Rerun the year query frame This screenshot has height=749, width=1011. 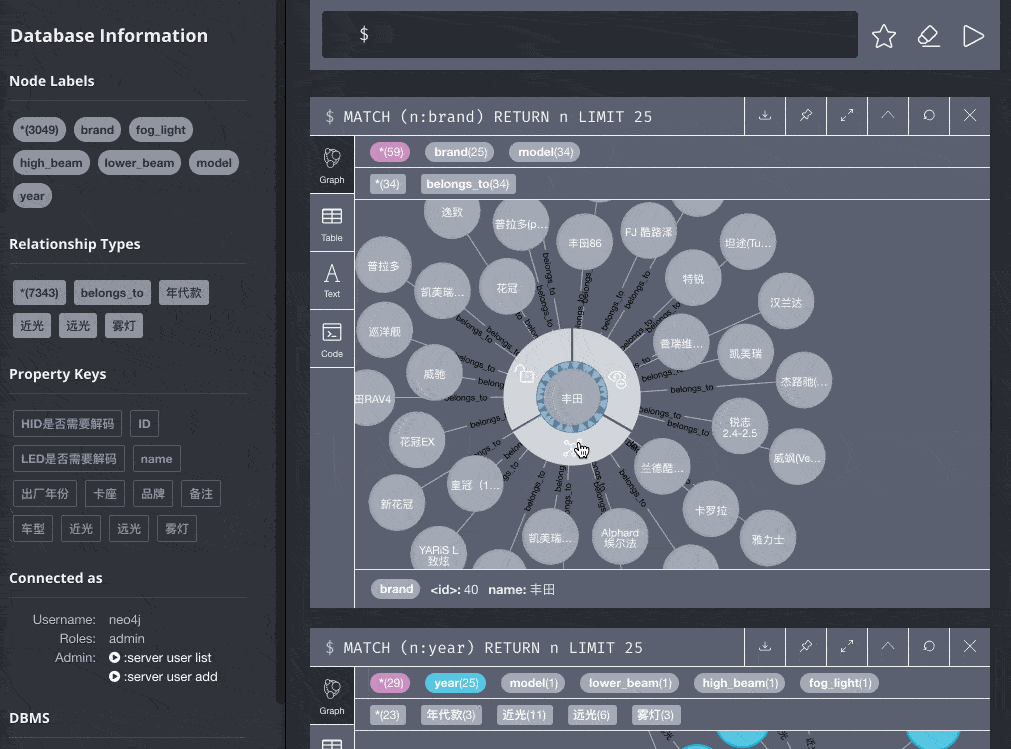(928, 647)
